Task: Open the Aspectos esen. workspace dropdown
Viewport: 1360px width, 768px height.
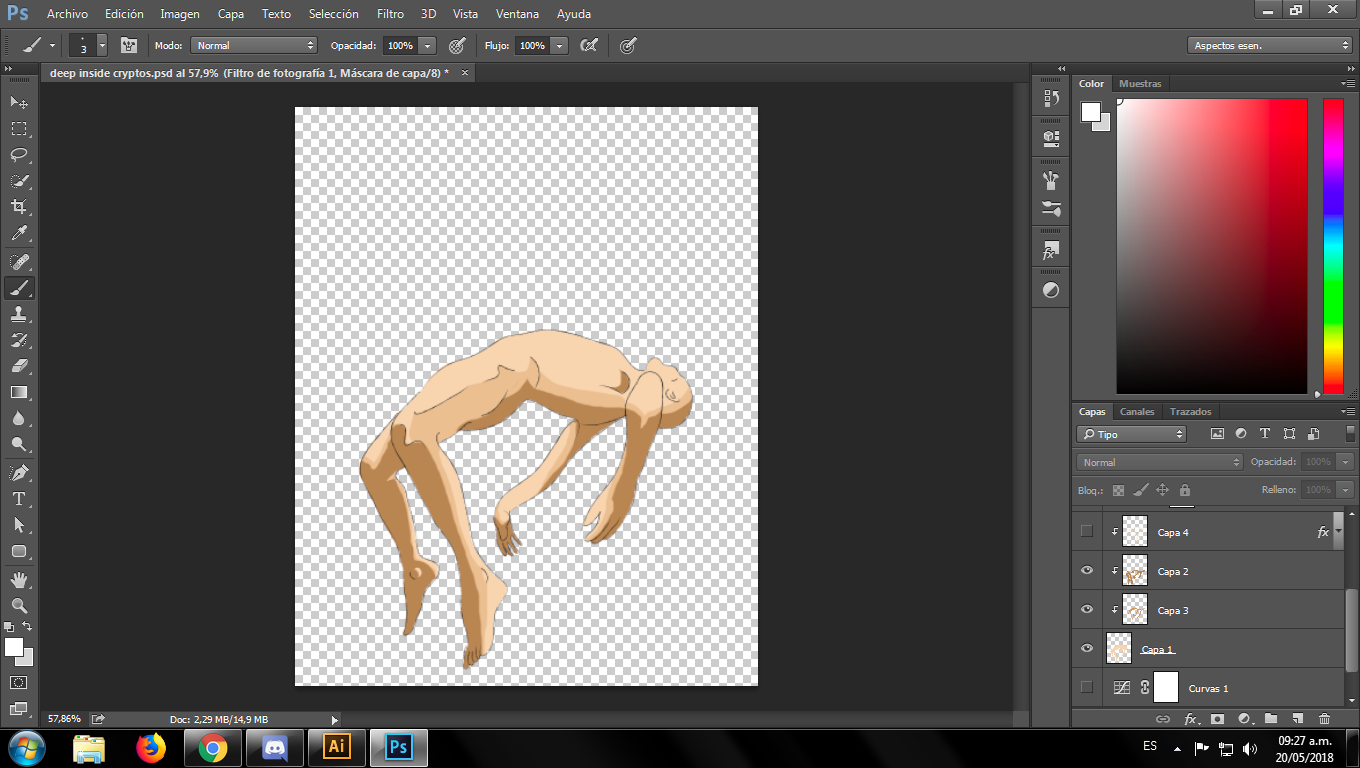Action: pyautogui.click(x=1270, y=46)
